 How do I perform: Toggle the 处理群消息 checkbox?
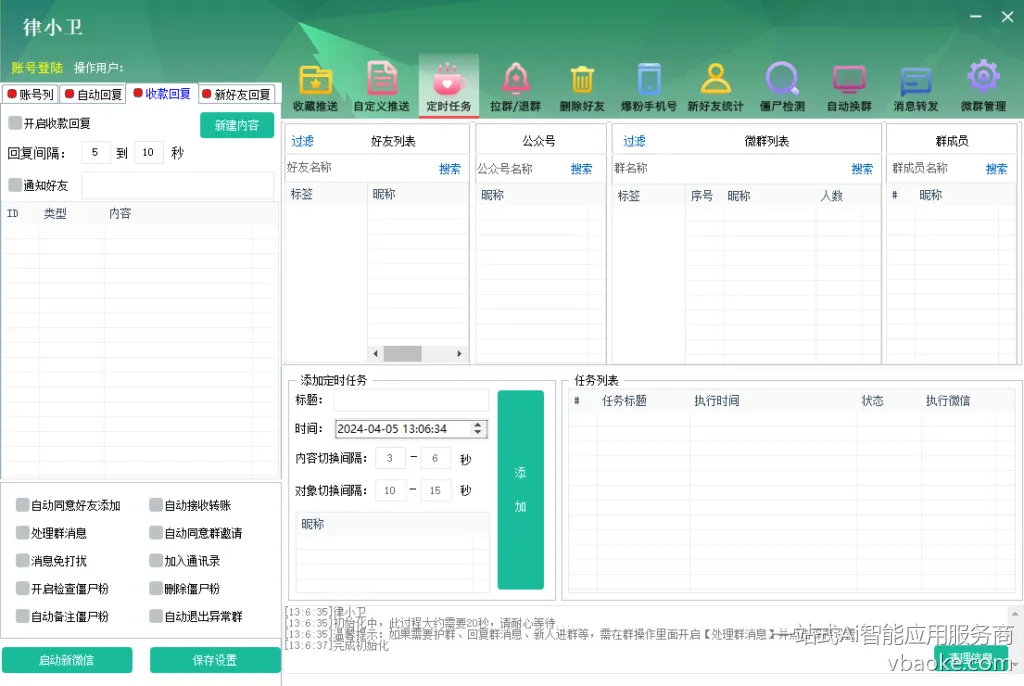point(23,533)
